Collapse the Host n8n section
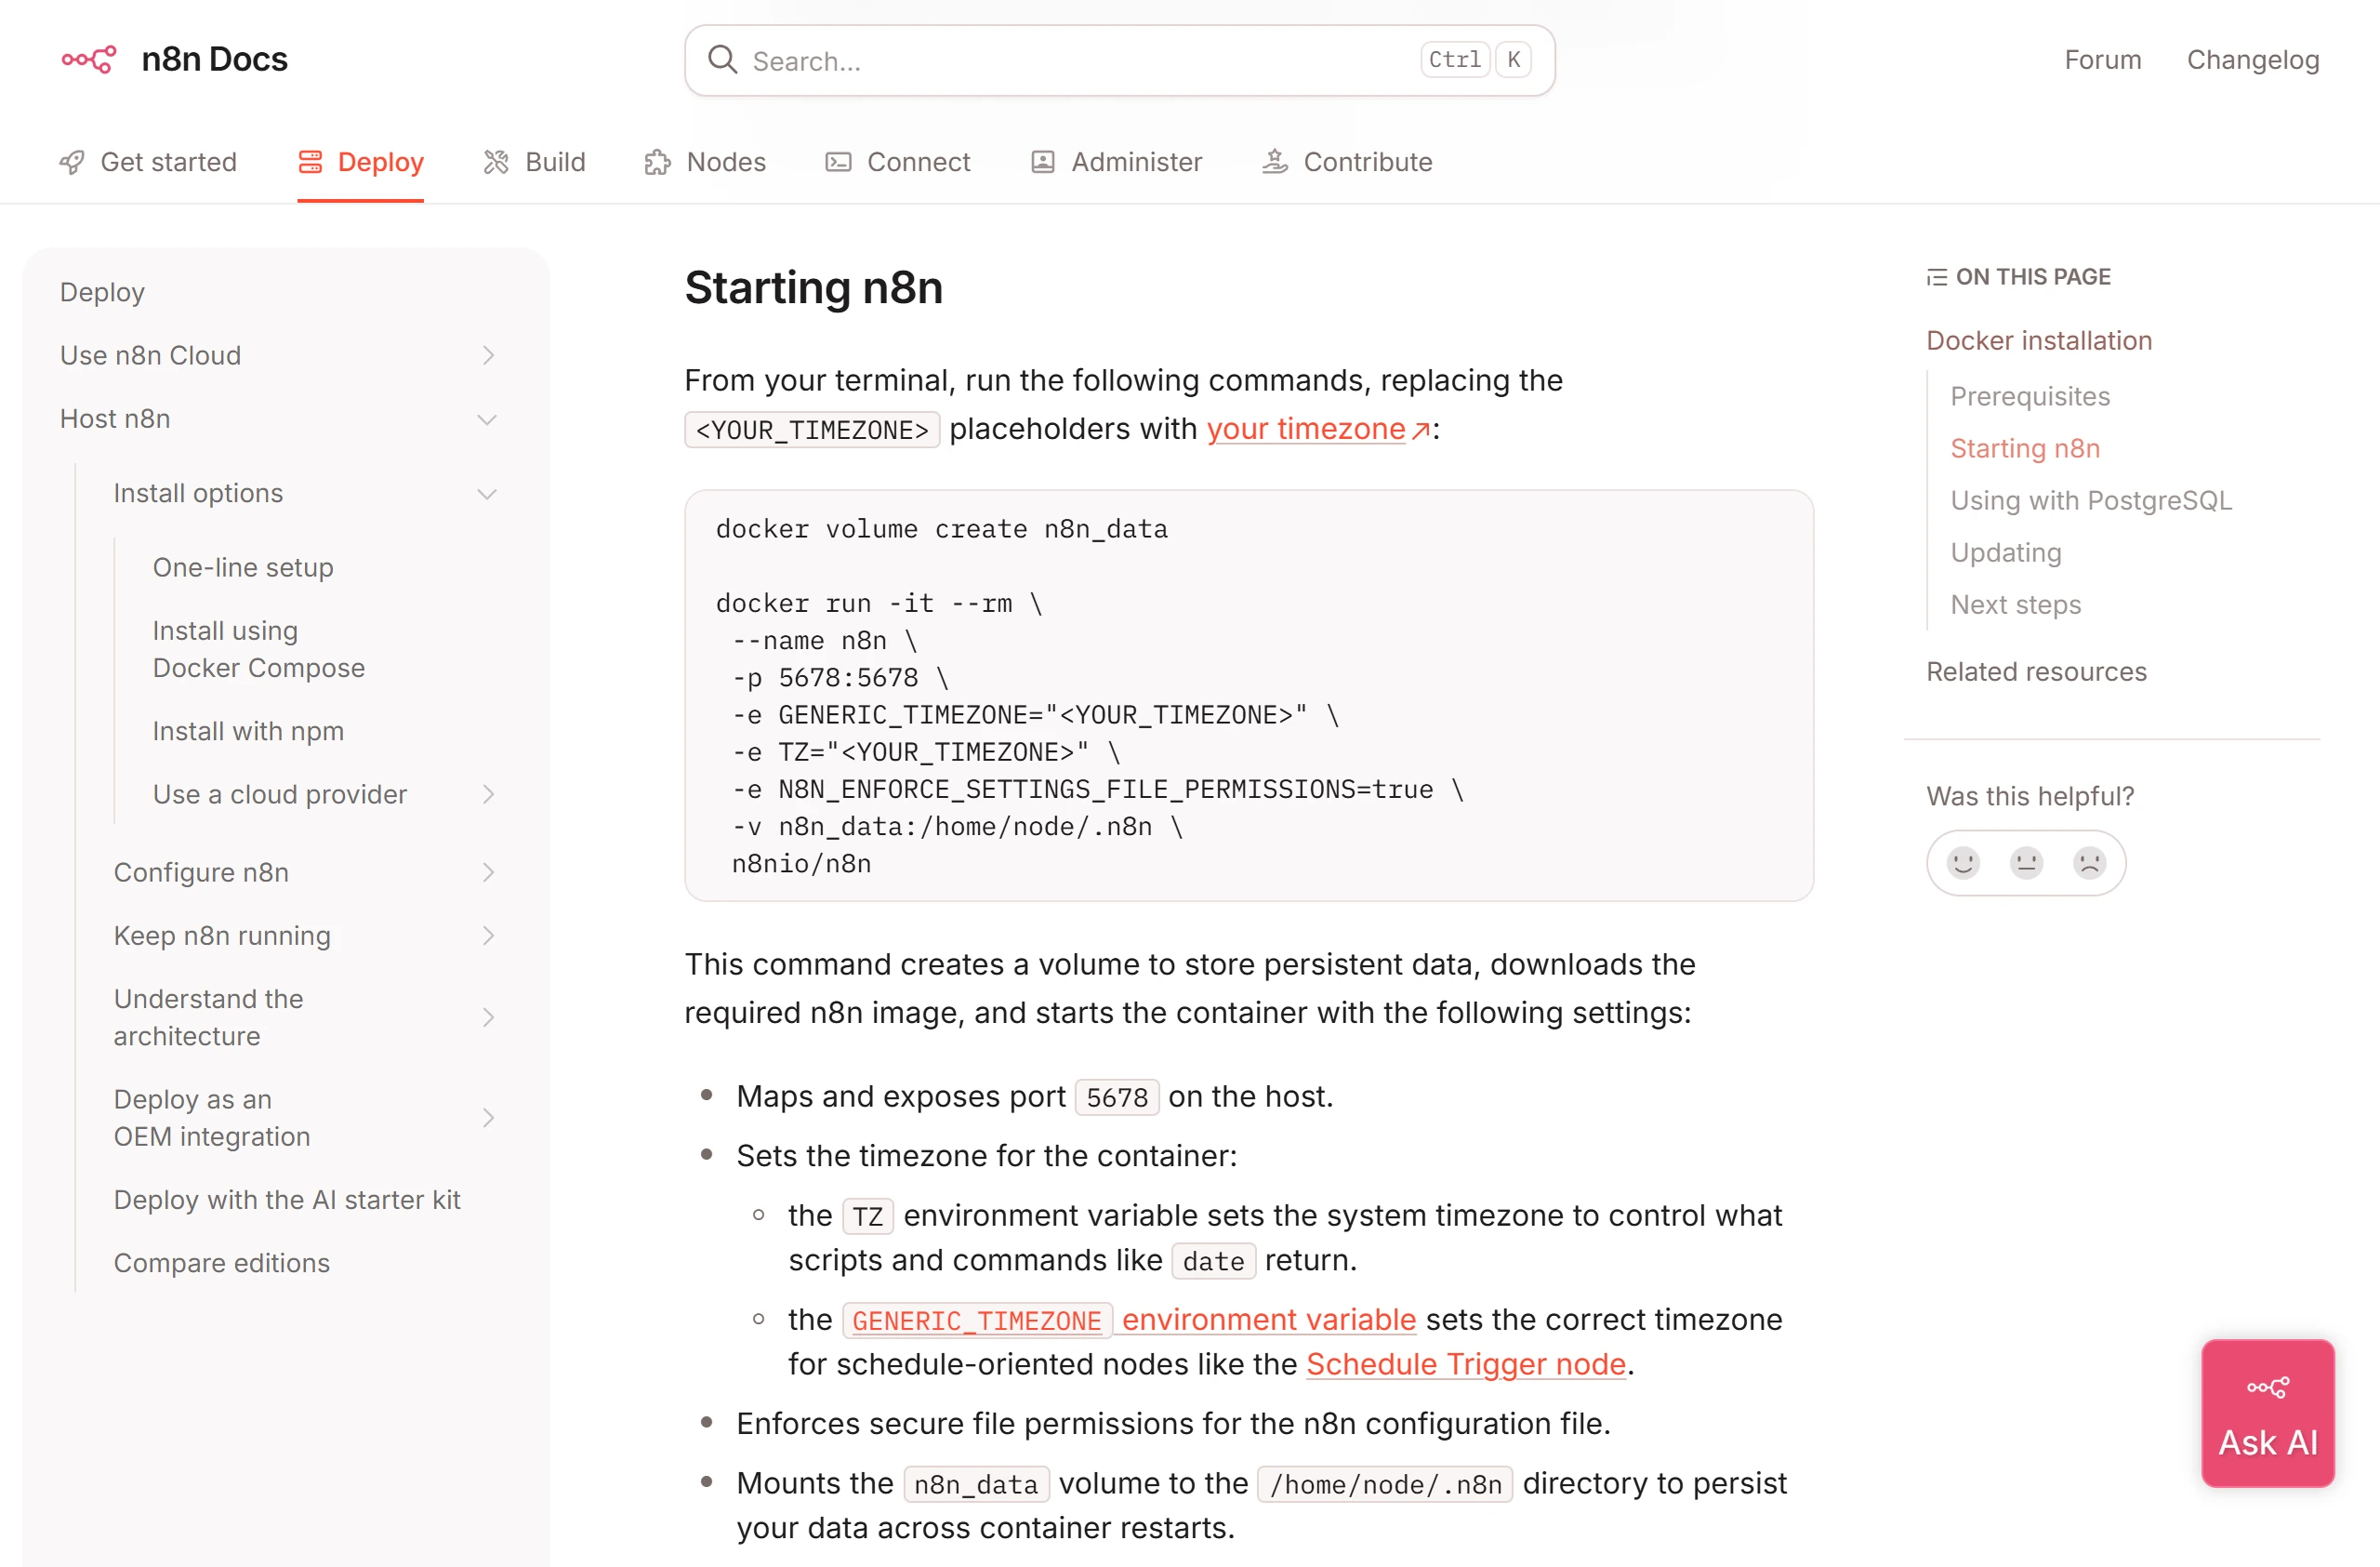Viewport: 2380px width, 1567px height. pyautogui.click(x=487, y=419)
